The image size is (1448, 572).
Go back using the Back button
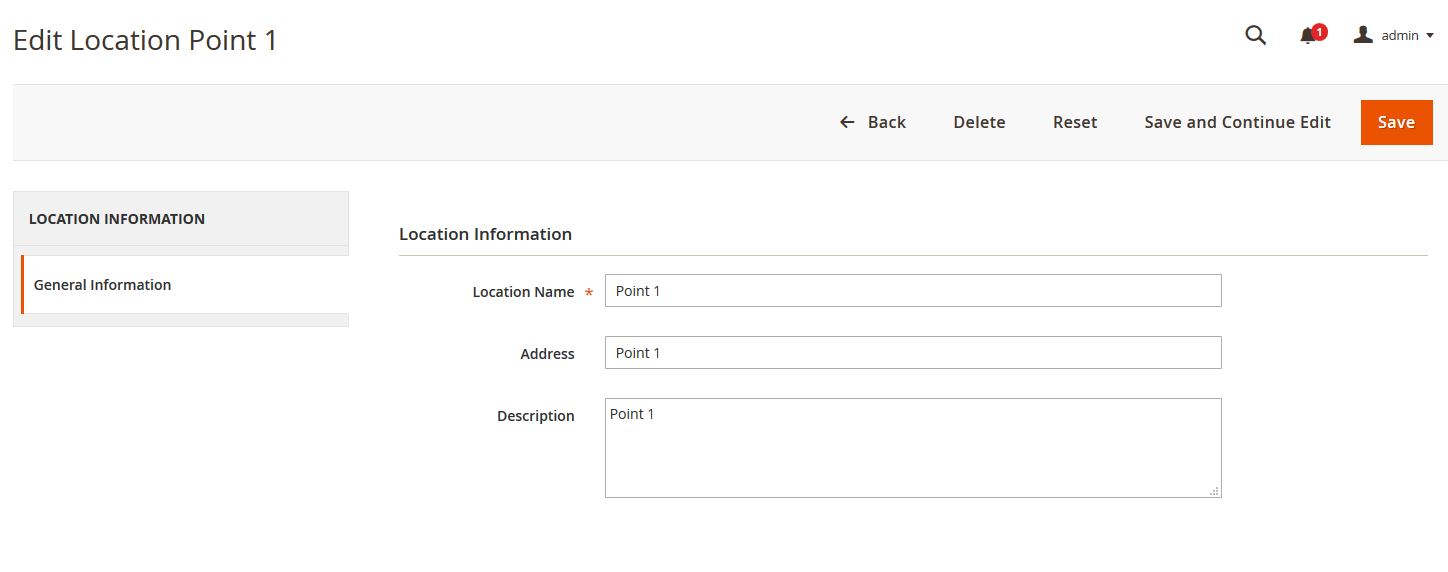(872, 122)
